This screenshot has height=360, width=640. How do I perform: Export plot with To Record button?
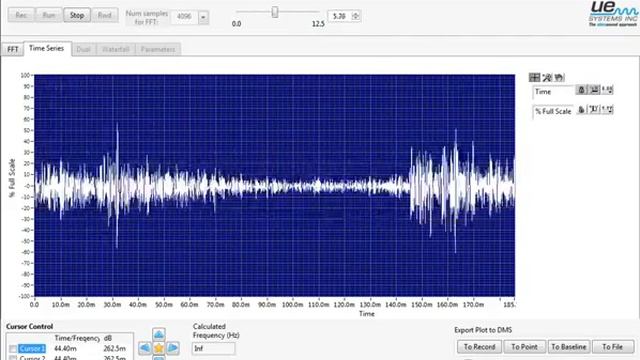click(479, 347)
